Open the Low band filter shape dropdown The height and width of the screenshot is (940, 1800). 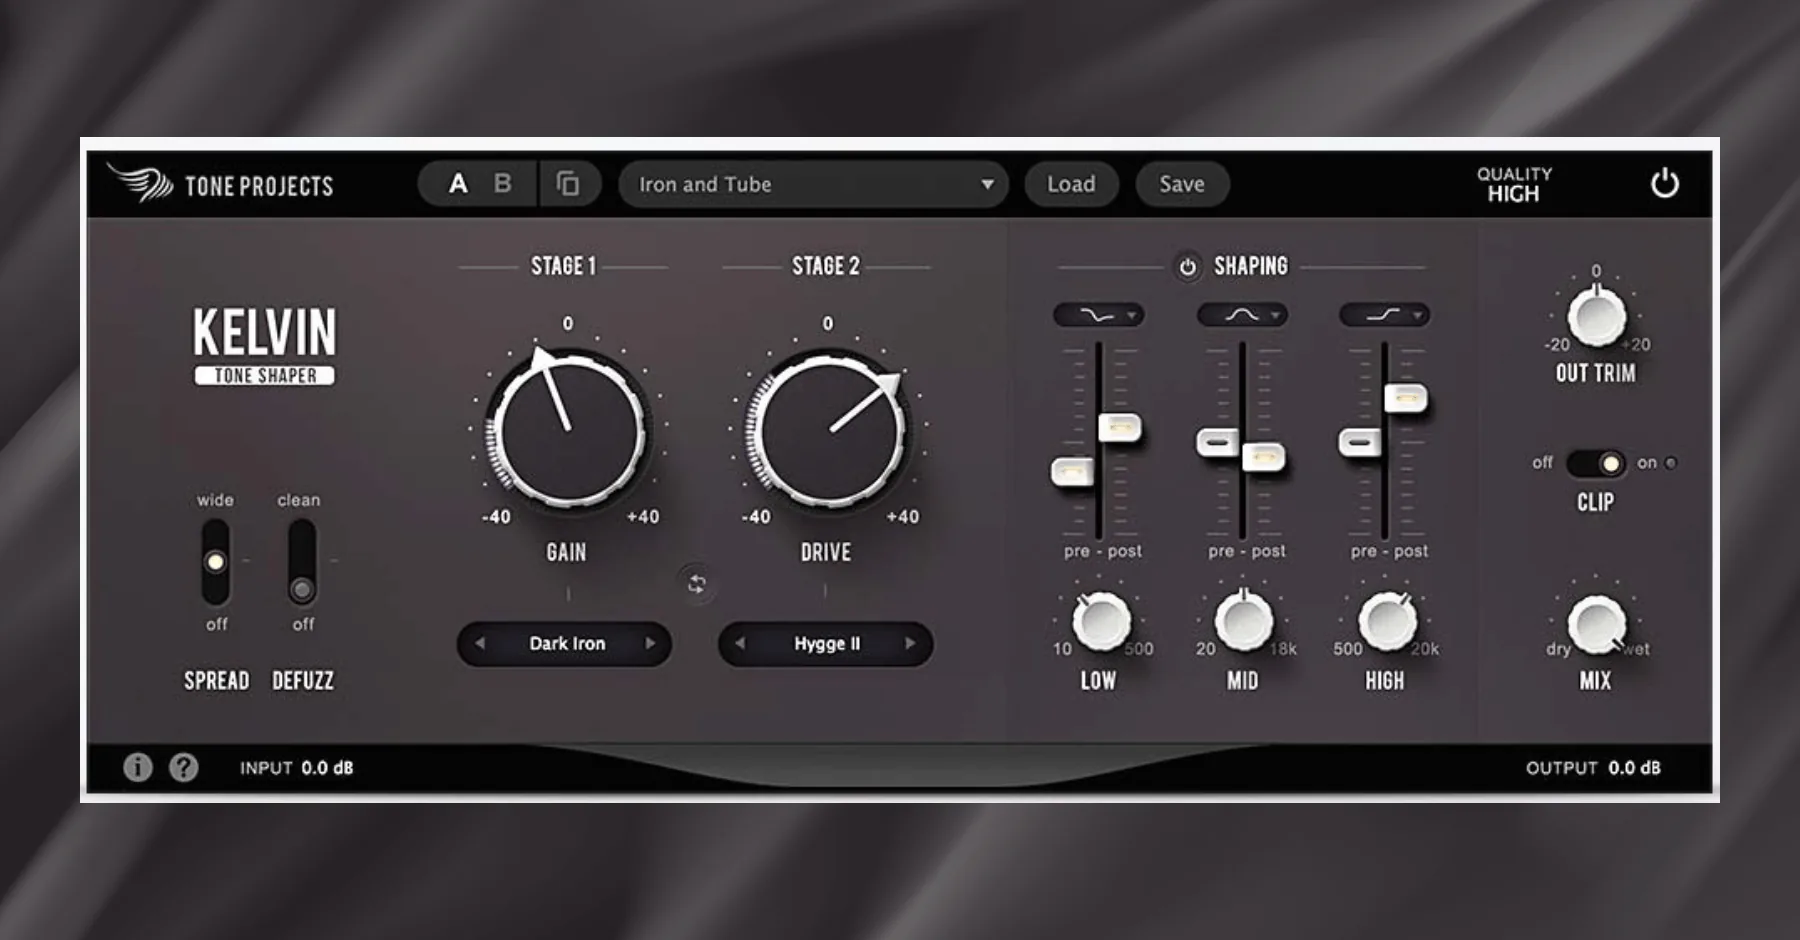pyautogui.click(x=1098, y=315)
